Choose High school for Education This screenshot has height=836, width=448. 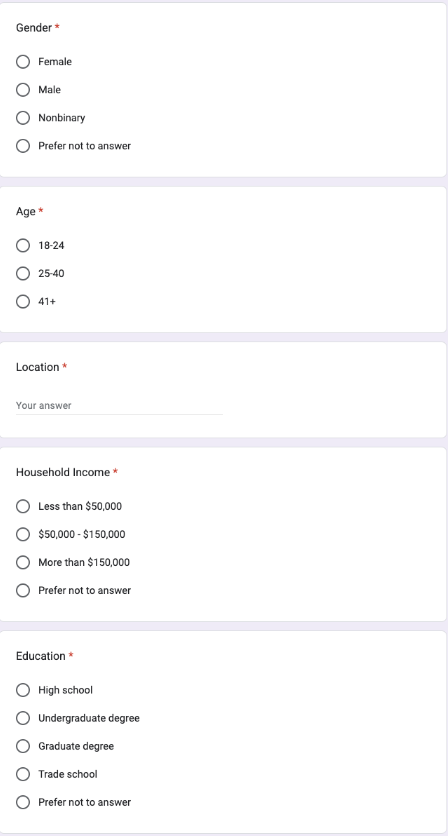click(x=23, y=690)
